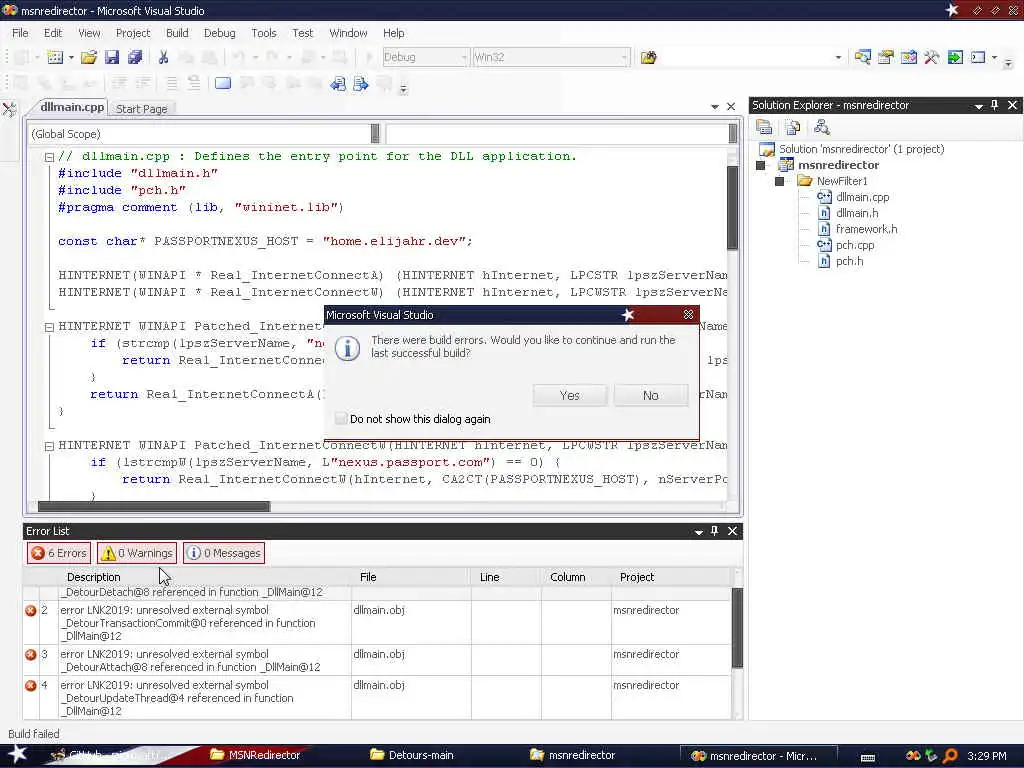Click View Class Diagram icon in Solution Explorer
The image size is (1024, 768).
[x=822, y=127]
